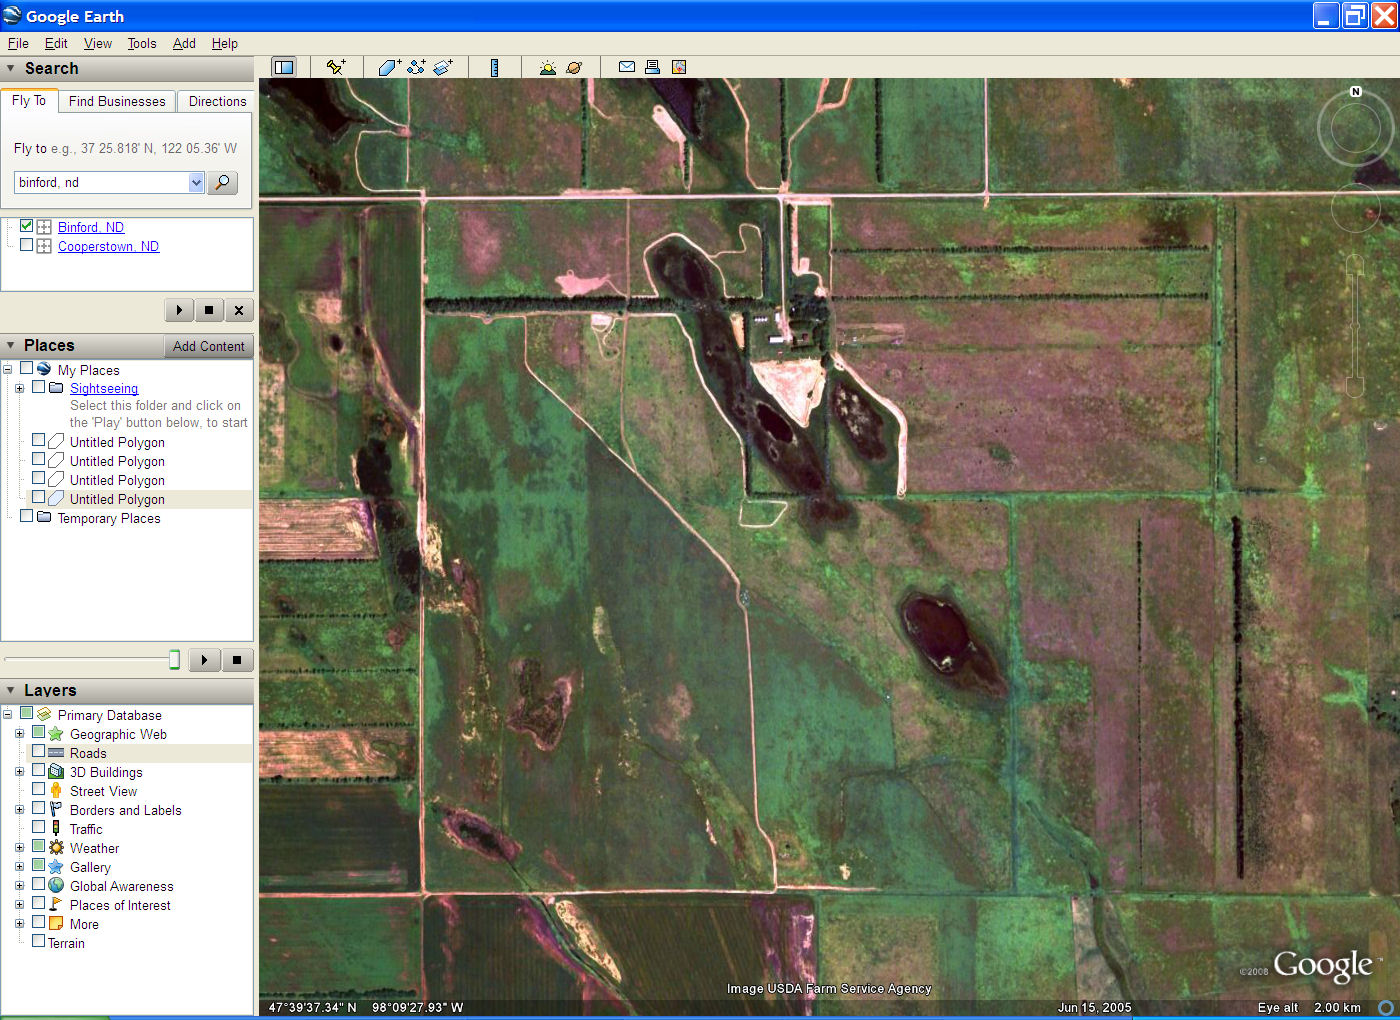Toggle the Terrain layer checkbox
This screenshot has width=1400, height=1020.
(38, 942)
